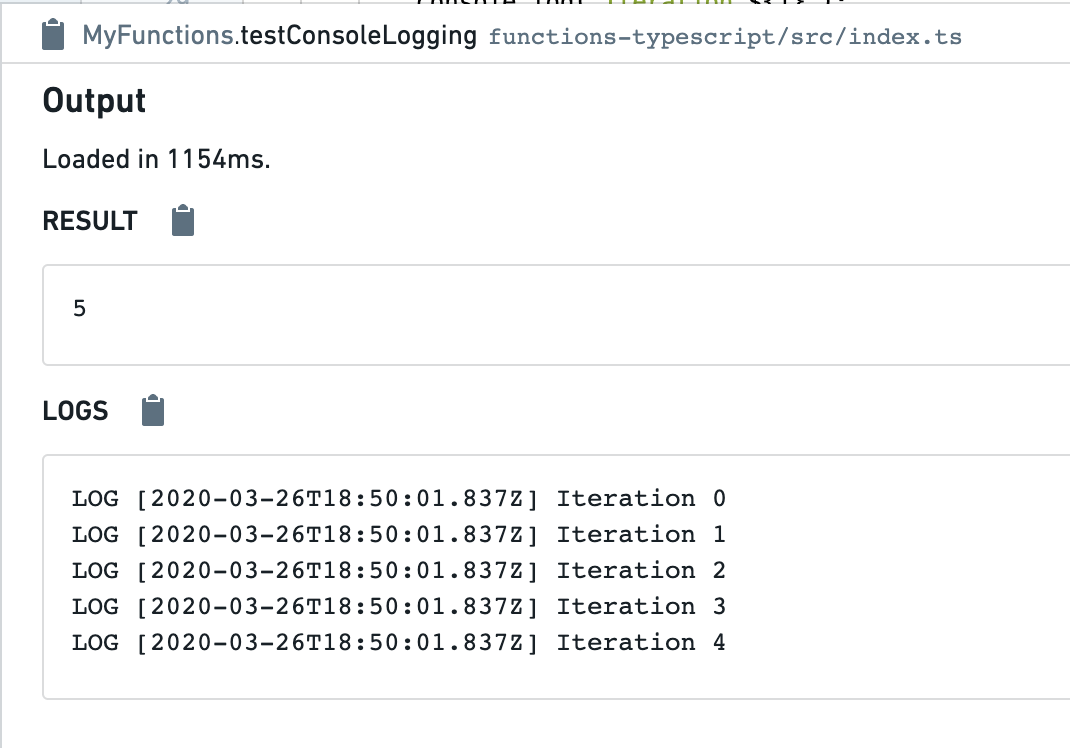This screenshot has width=1070, height=748.
Task: Copy logs using LOGS clipboard icon
Action: pos(153,410)
